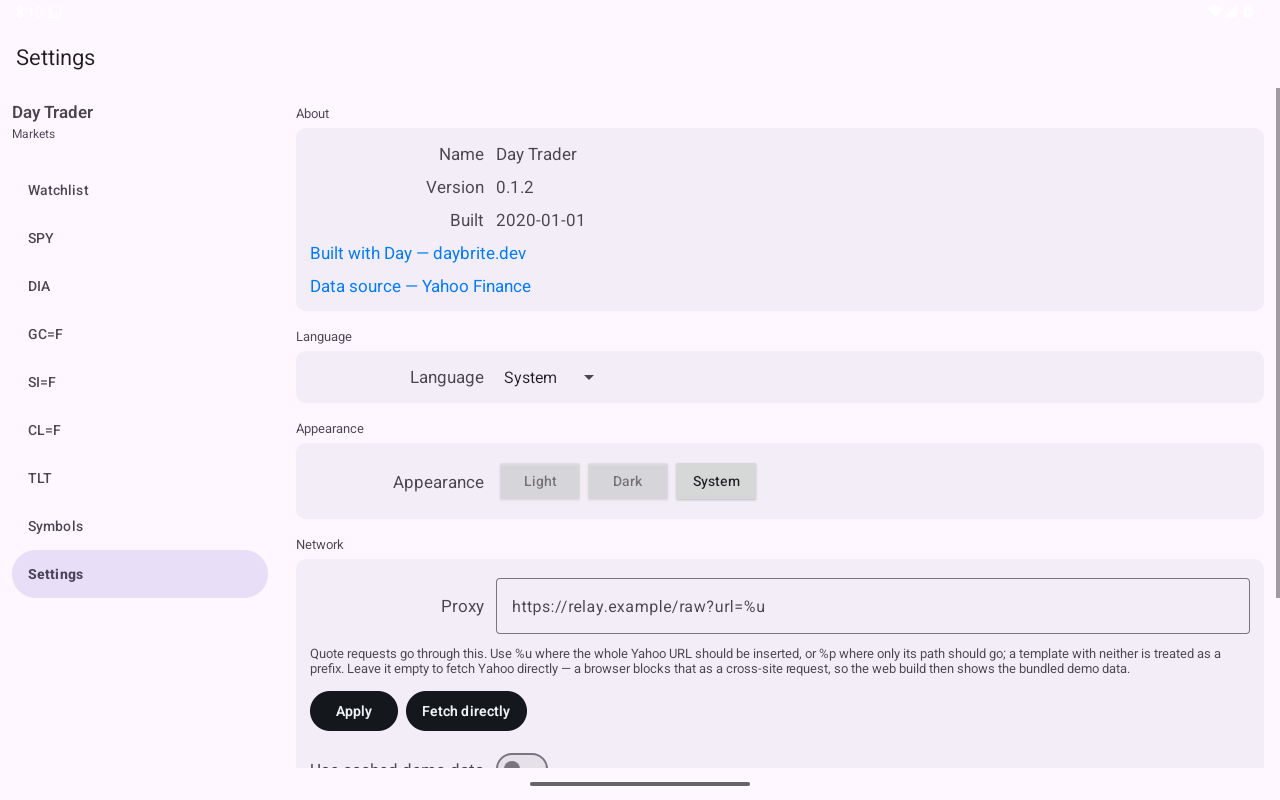Choose System appearance
This screenshot has height=800, width=1280.
[x=716, y=481]
